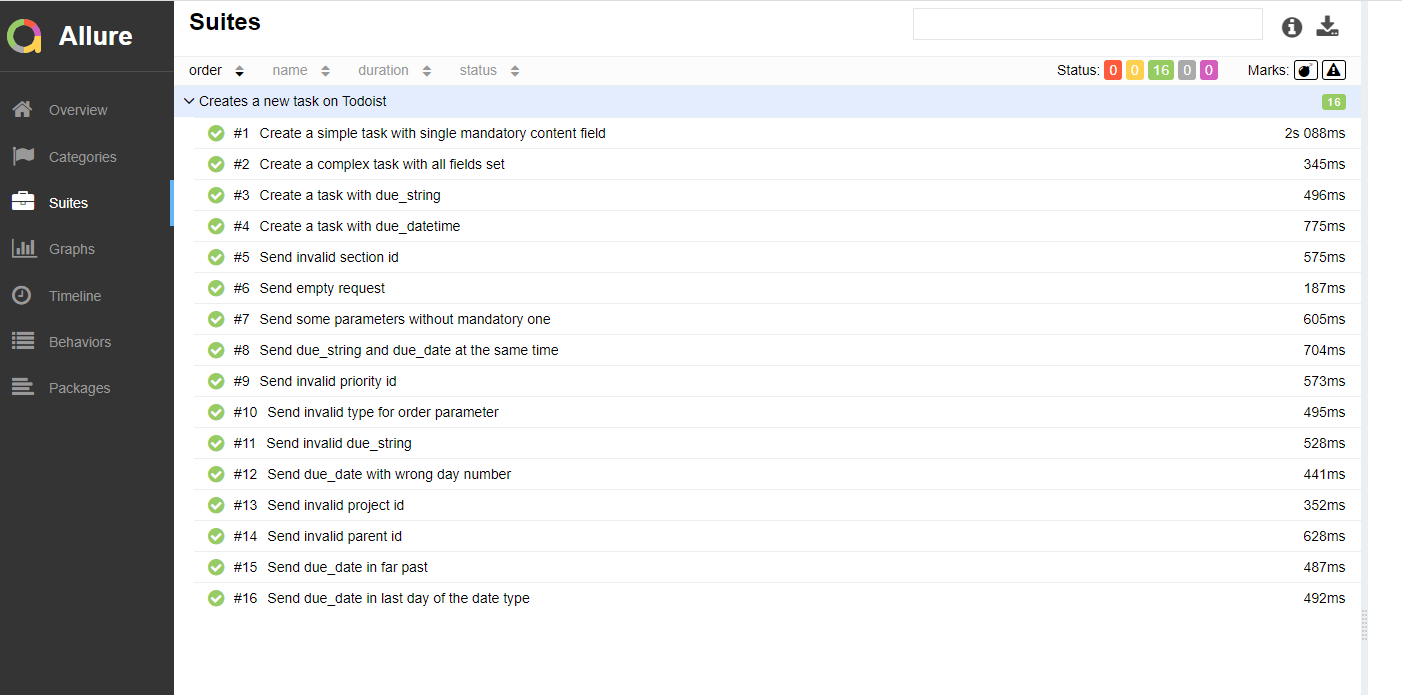
Task: Click the Allure logo icon
Action: [24, 36]
